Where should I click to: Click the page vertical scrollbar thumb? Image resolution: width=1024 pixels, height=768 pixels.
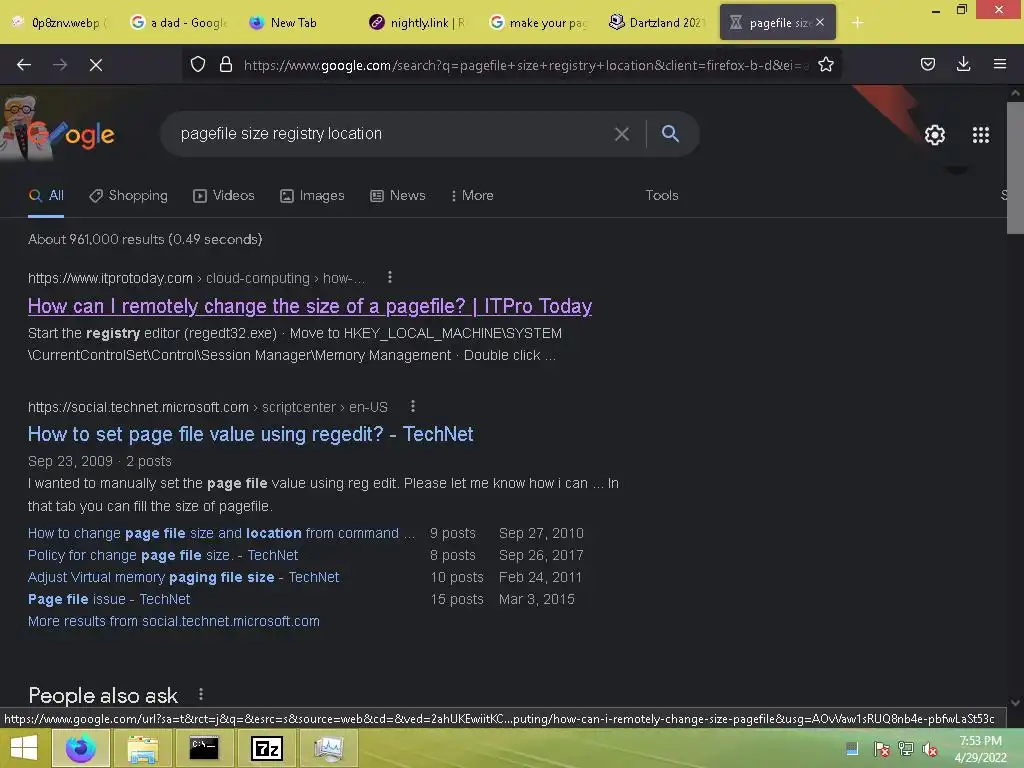click(x=1014, y=168)
